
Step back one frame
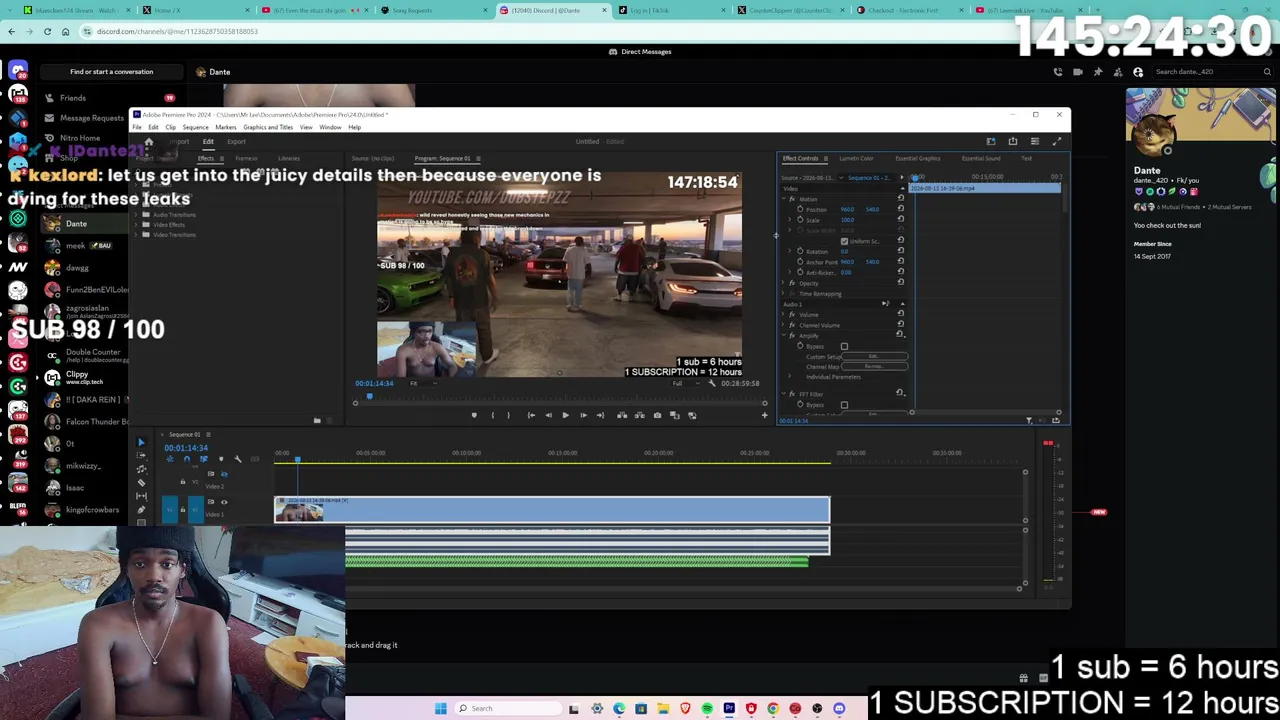548,415
